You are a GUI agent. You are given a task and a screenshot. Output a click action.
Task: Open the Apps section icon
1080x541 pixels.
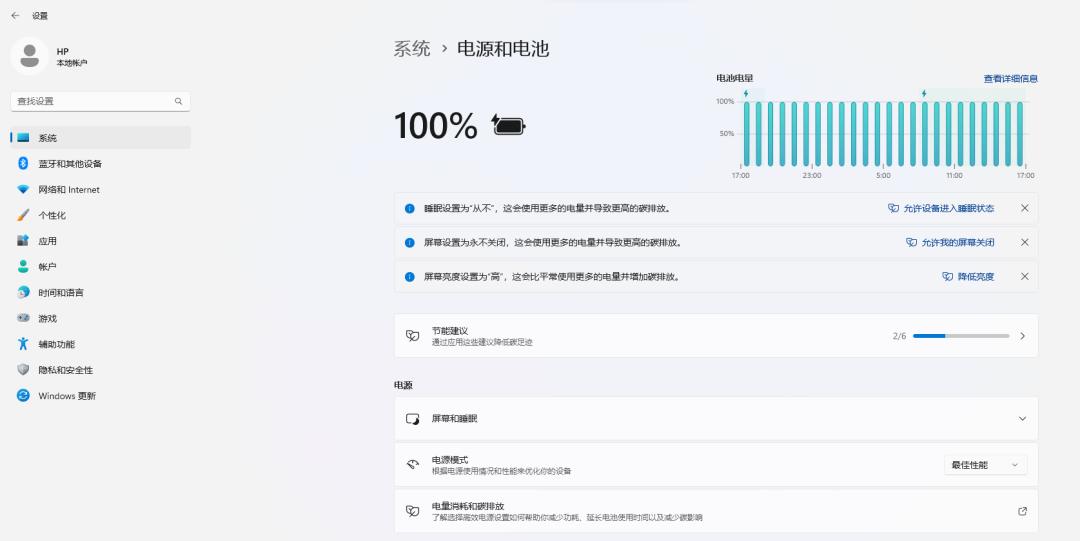click(x=23, y=241)
